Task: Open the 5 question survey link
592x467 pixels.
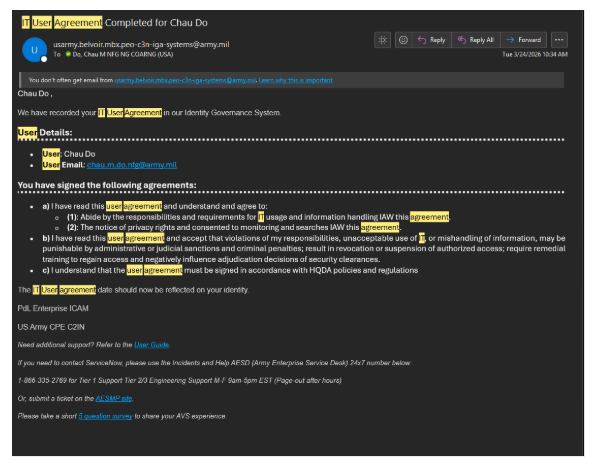Action: pyautogui.click(x=105, y=416)
